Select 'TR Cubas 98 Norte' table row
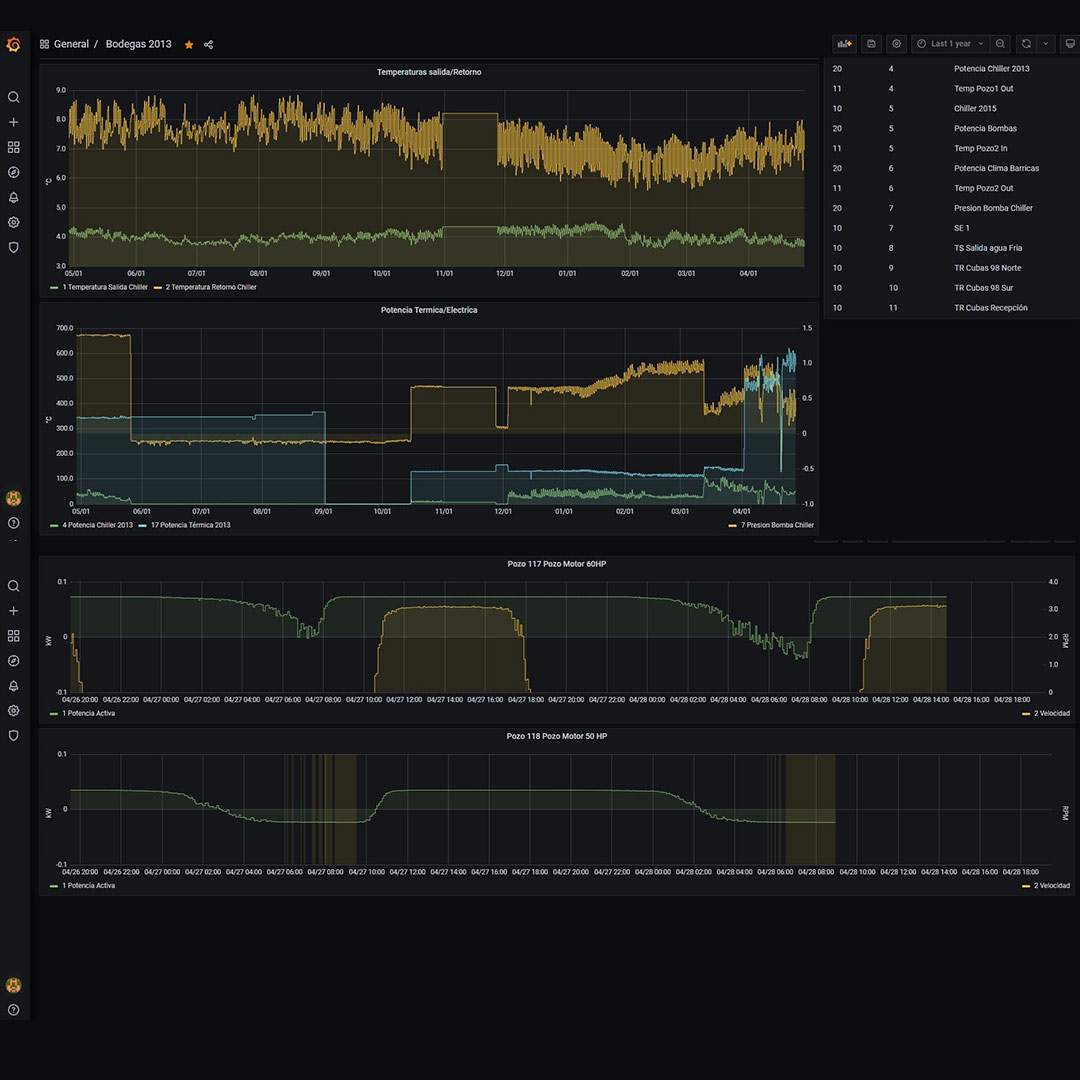The image size is (1080, 1080). click(951, 269)
